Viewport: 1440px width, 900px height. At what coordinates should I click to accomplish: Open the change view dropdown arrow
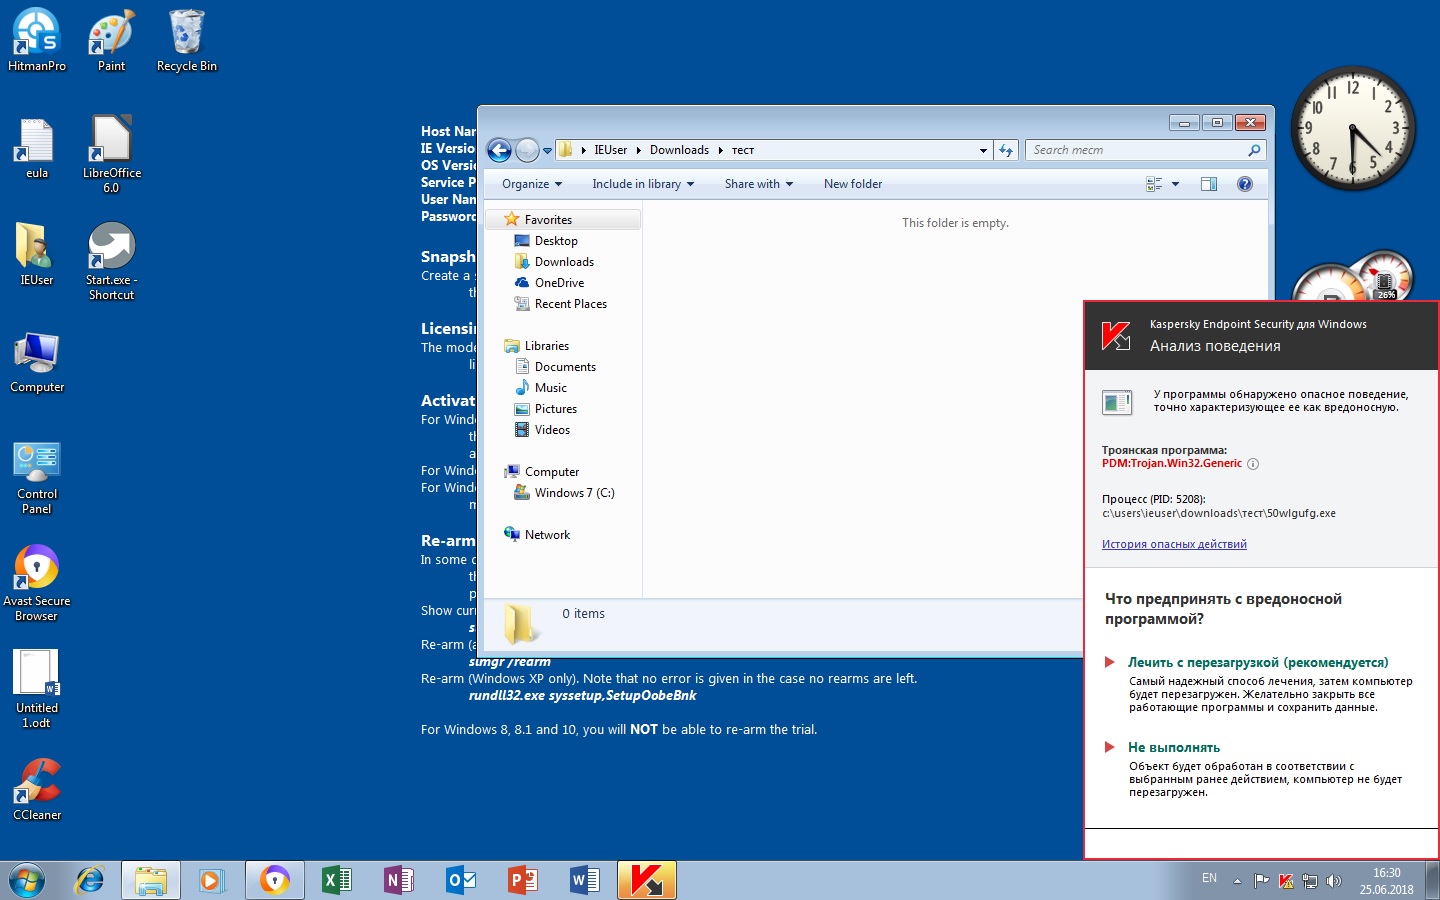1175,184
